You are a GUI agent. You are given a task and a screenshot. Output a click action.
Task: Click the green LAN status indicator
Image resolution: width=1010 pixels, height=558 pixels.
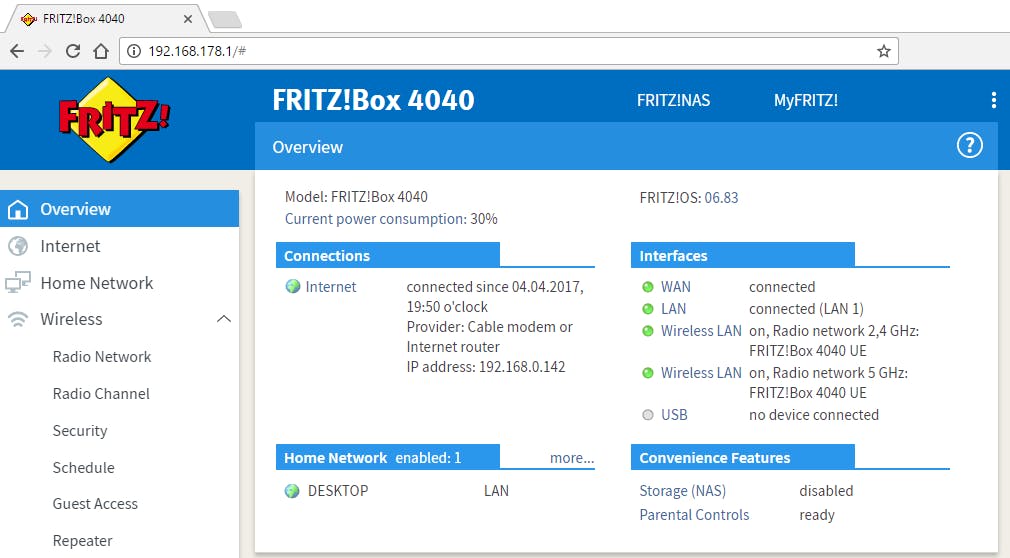(x=648, y=309)
